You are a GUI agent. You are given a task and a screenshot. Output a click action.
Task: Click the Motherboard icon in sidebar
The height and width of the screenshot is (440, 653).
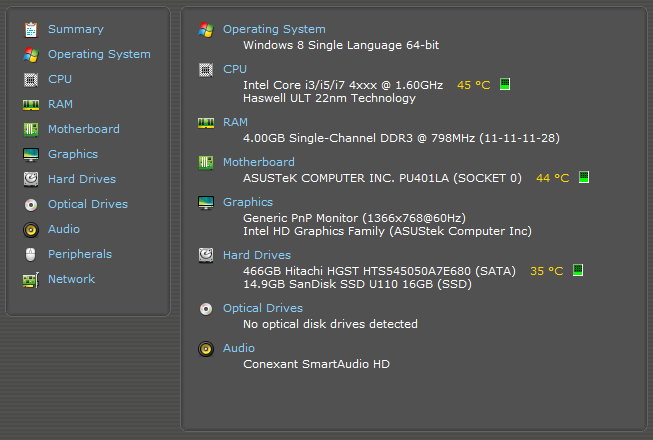(31, 129)
